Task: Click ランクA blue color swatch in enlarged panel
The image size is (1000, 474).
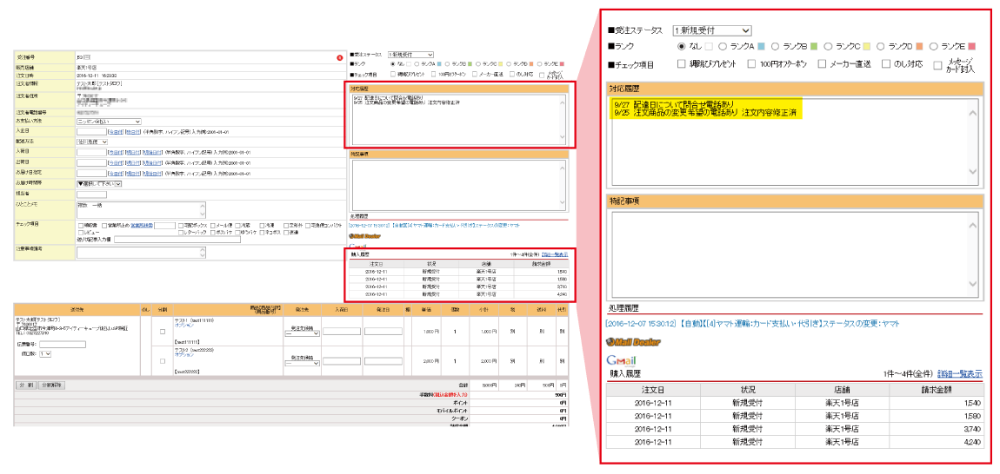Action: 761,47
